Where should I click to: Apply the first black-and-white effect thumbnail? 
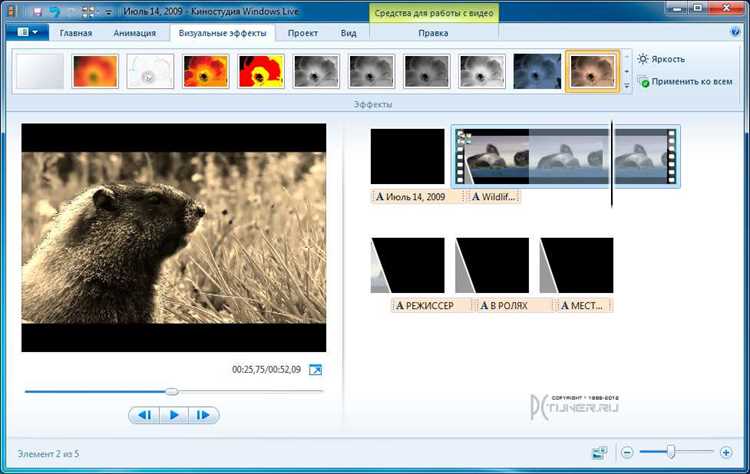[x=316, y=71]
